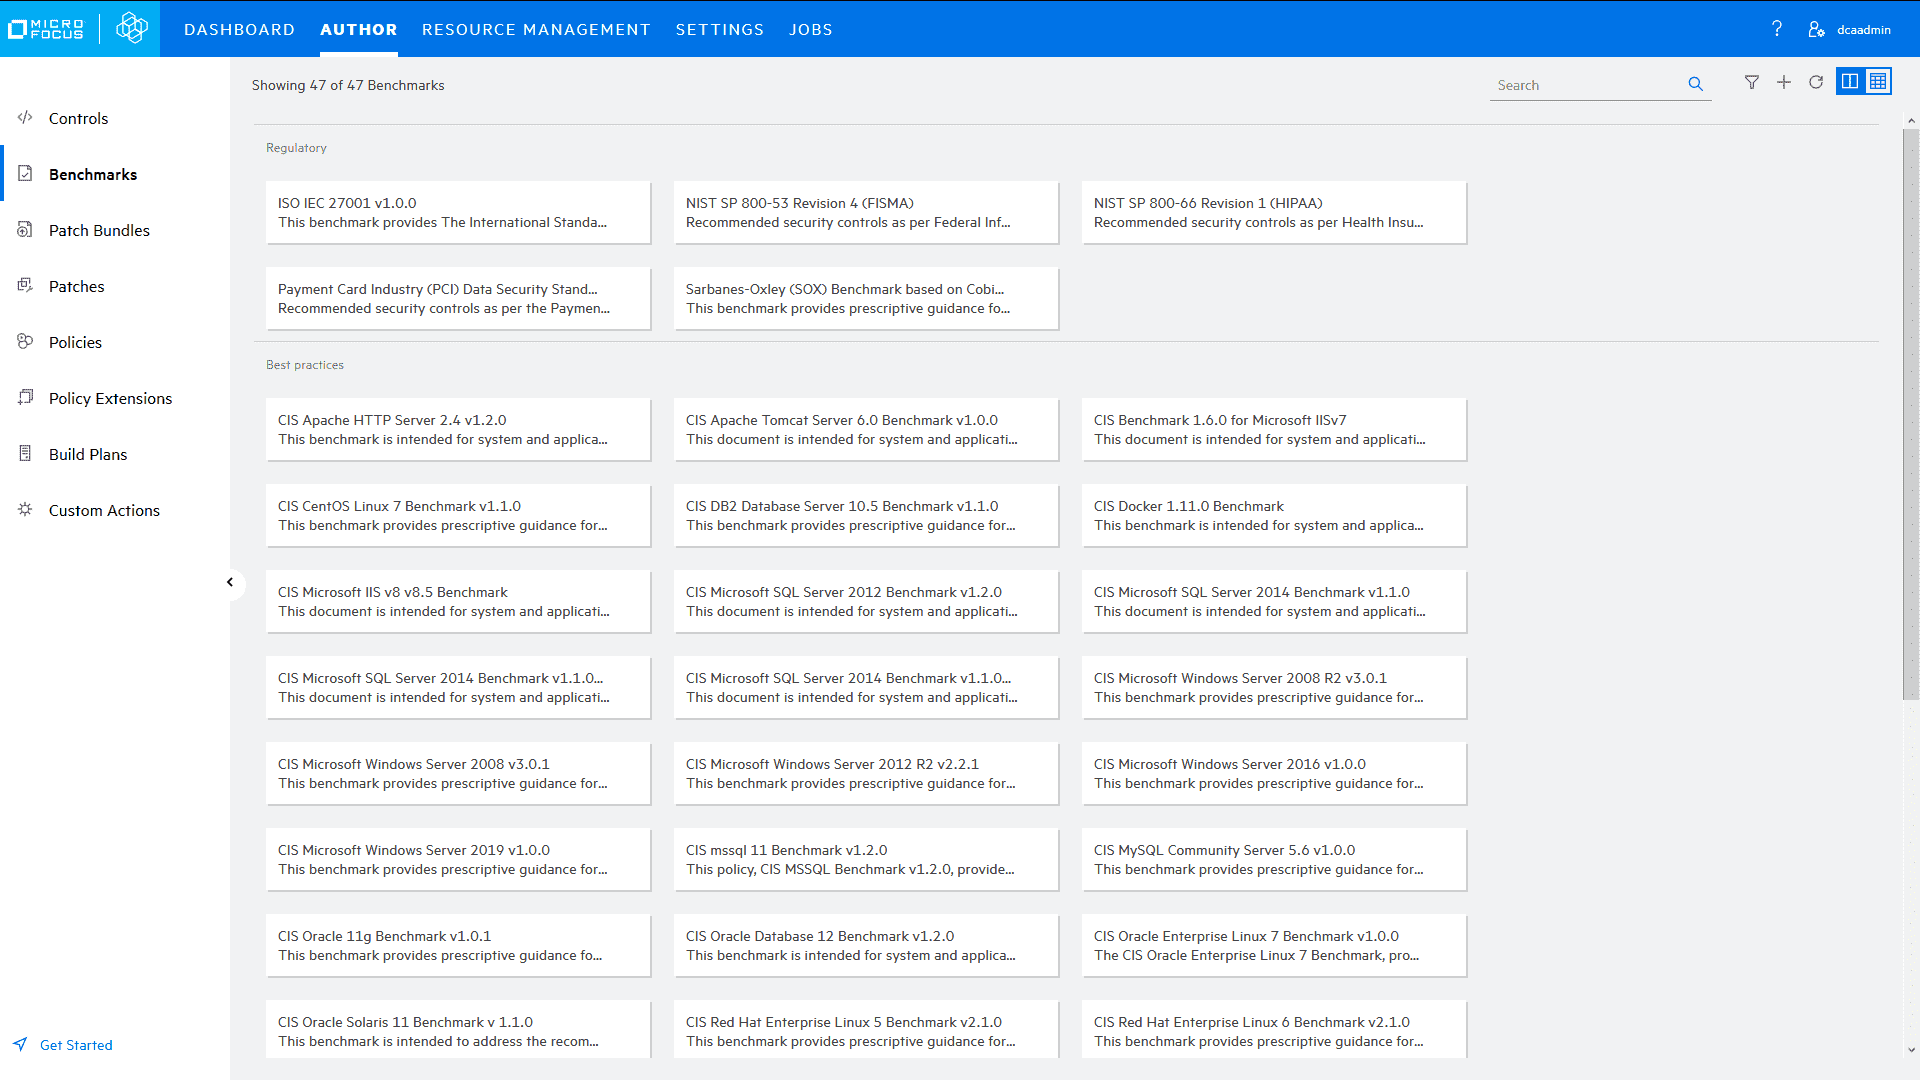This screenshot has width=1920, height=1080.
Task: Click the plus icon to add benchmark
Action: tap(1783, 83)
